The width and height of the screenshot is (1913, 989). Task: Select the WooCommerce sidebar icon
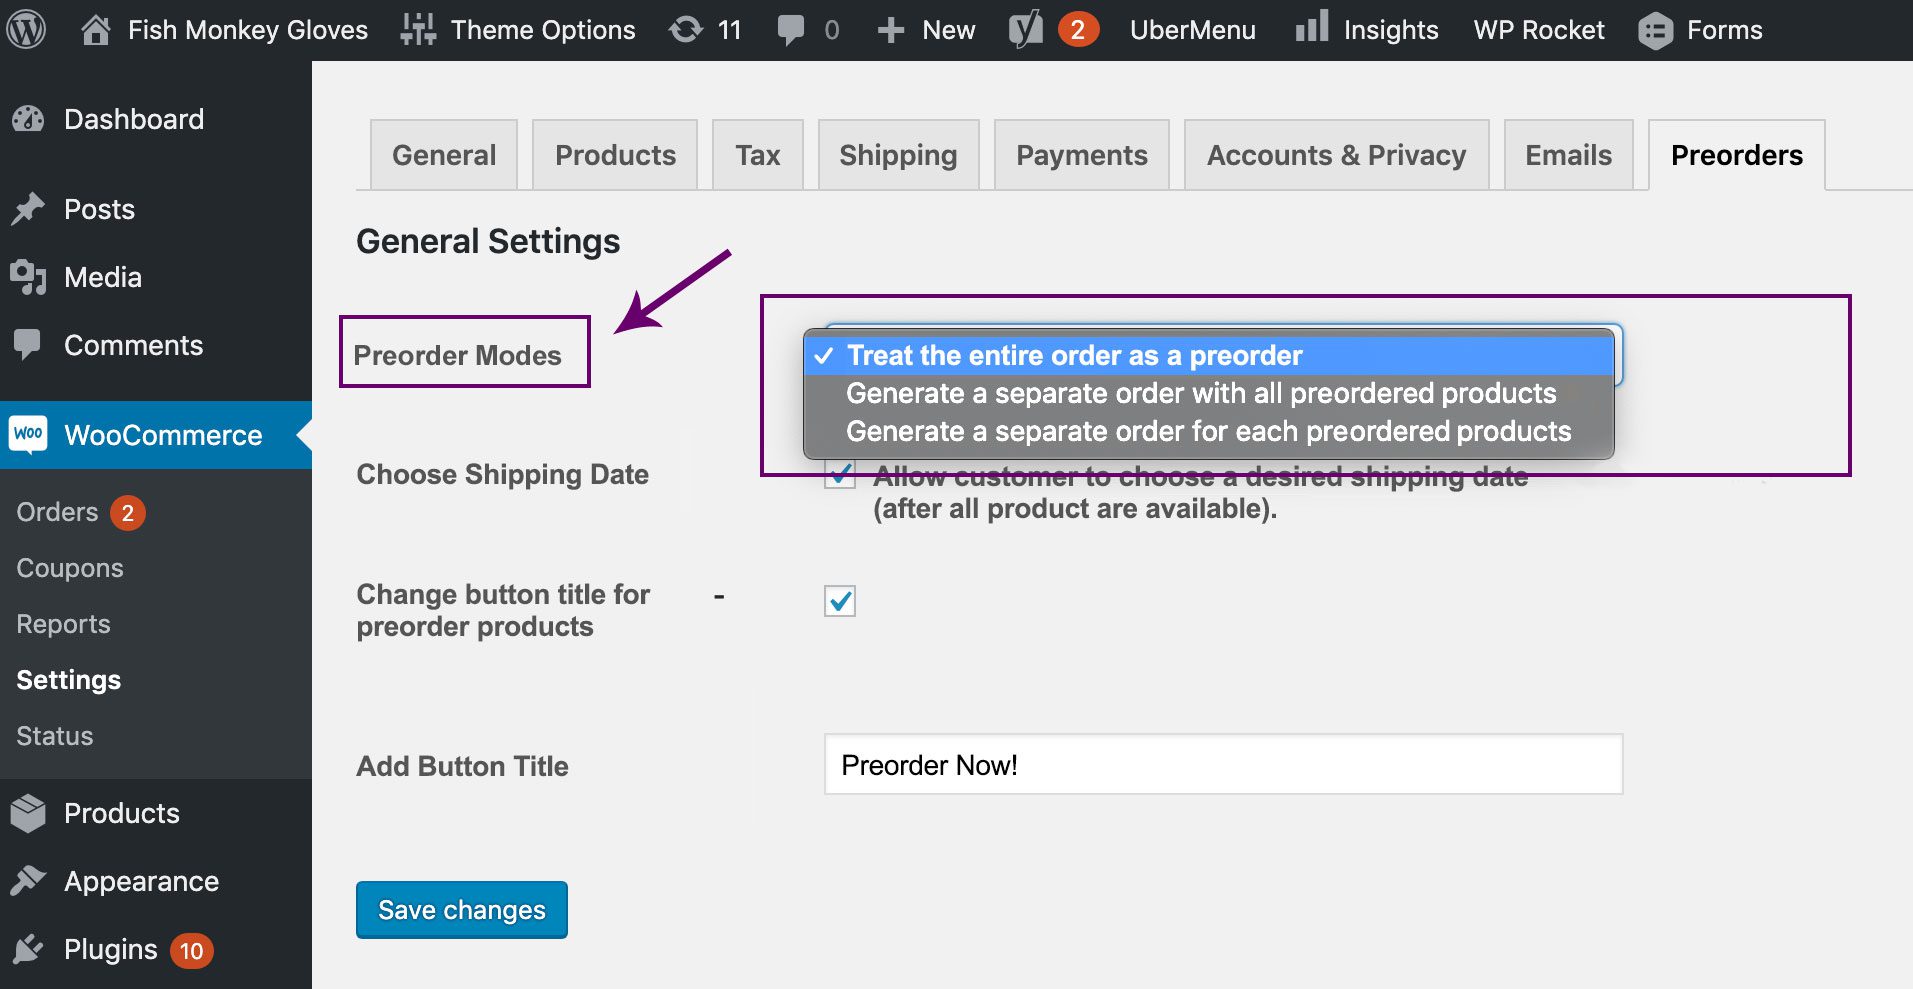click(x=30, y=435)
